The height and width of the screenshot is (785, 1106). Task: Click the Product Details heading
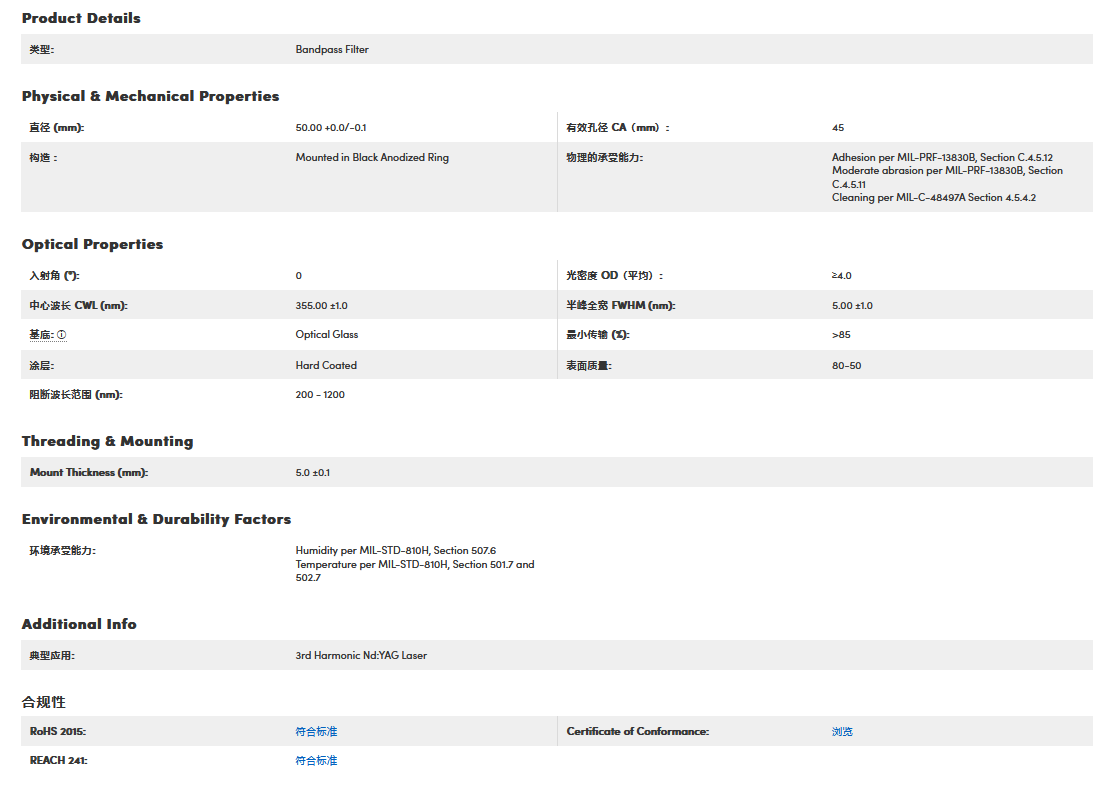(x=81, y=18)
